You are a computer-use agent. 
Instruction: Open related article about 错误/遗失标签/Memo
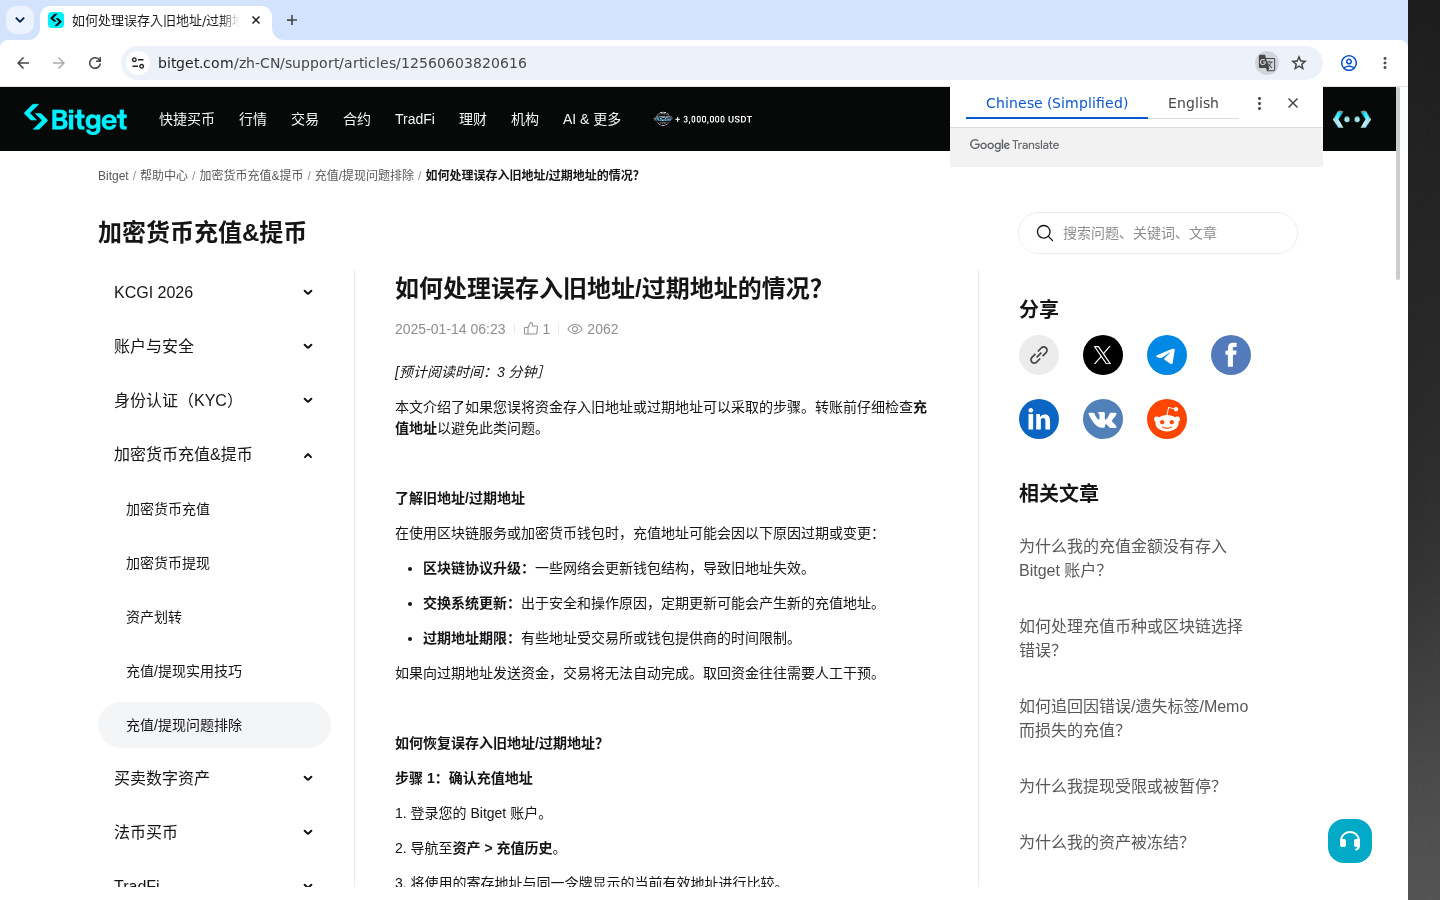click(x=1134, y=718)
